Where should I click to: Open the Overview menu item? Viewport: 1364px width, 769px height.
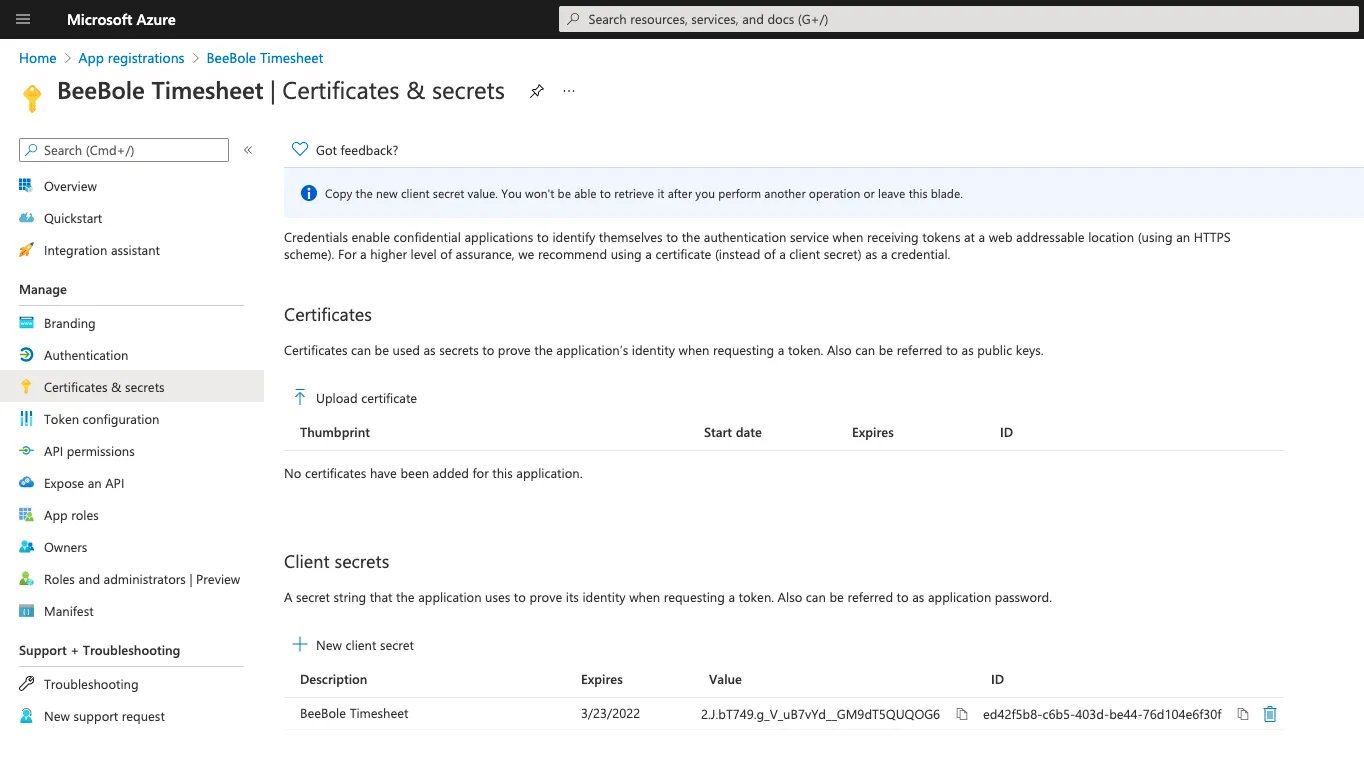[70, 186]
